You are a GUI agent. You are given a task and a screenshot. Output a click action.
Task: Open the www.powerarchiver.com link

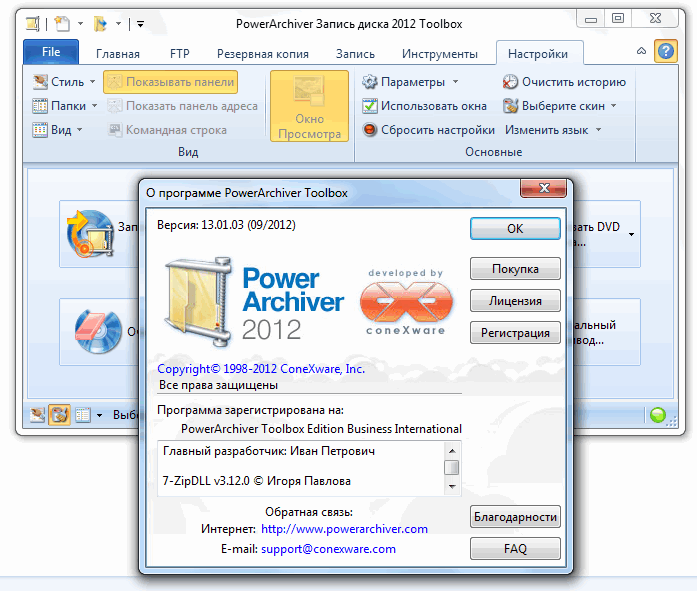click(344, 529)
